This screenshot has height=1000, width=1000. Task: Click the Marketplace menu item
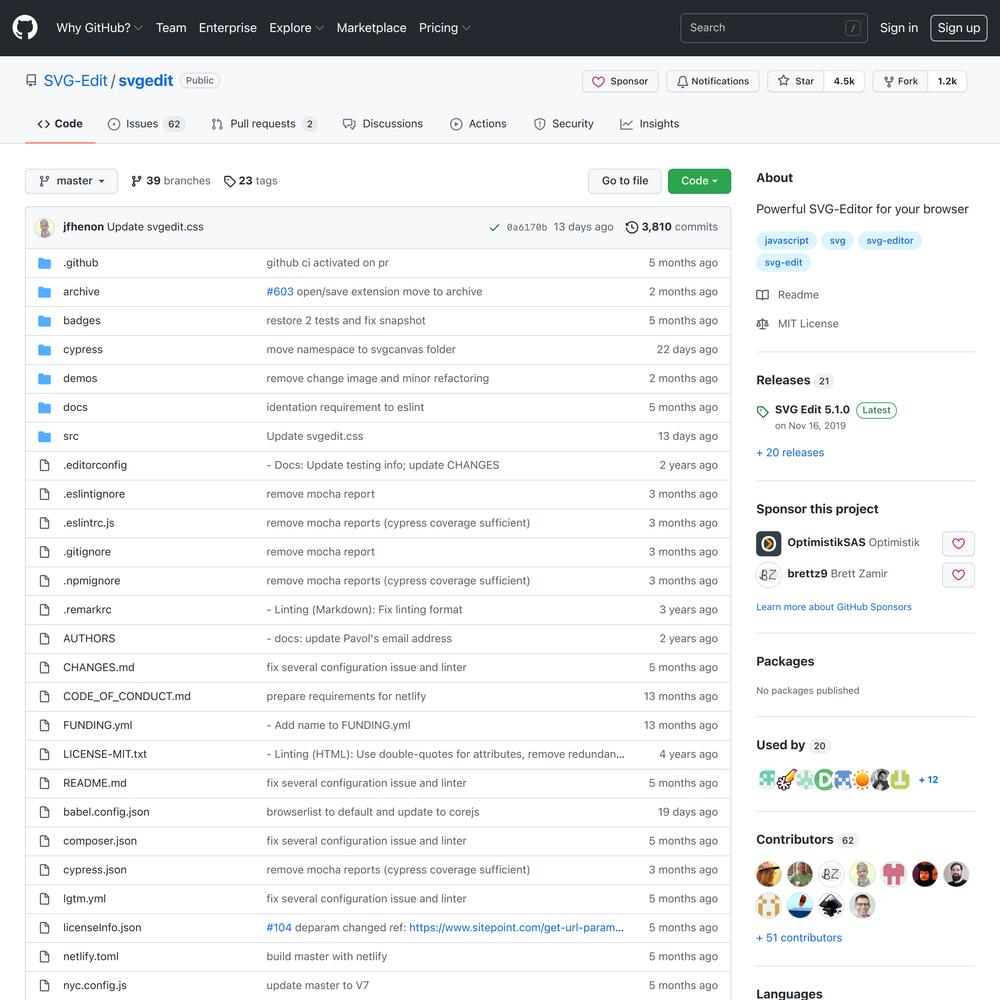(371, 28)
